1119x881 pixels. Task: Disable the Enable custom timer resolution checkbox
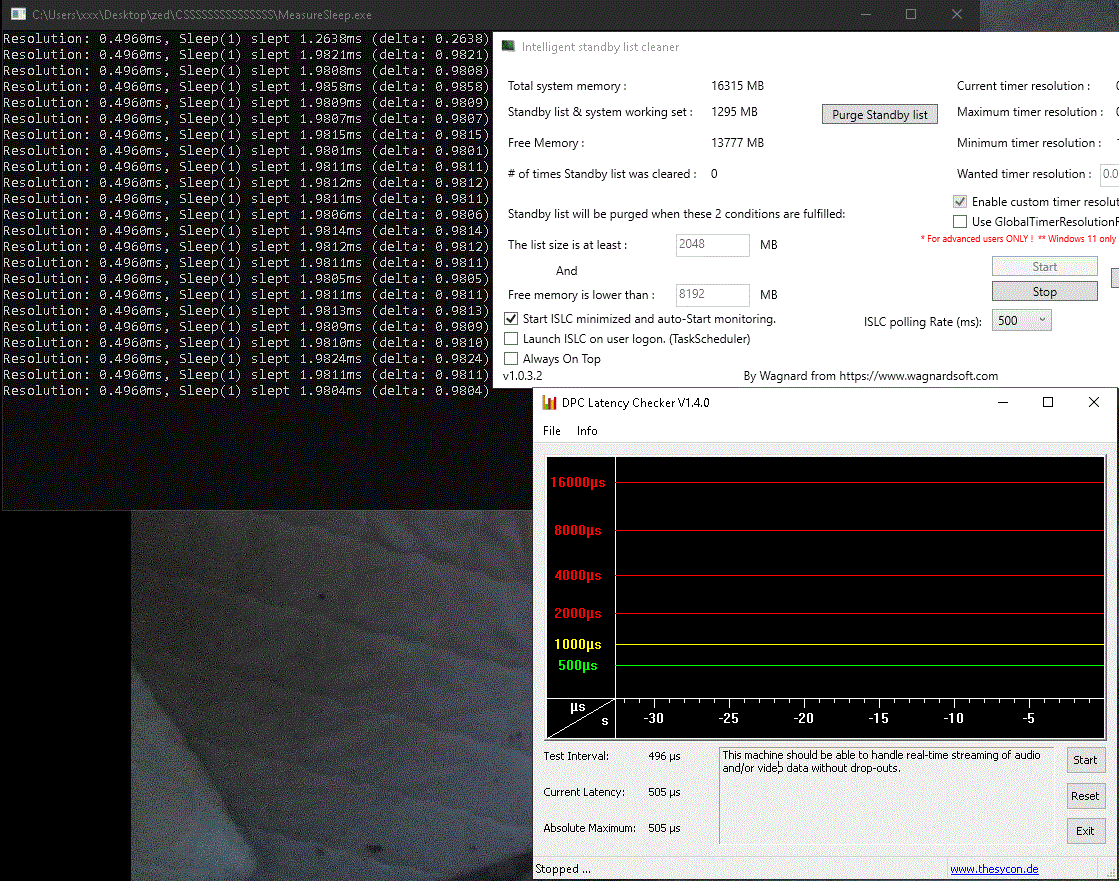point(960,202)
